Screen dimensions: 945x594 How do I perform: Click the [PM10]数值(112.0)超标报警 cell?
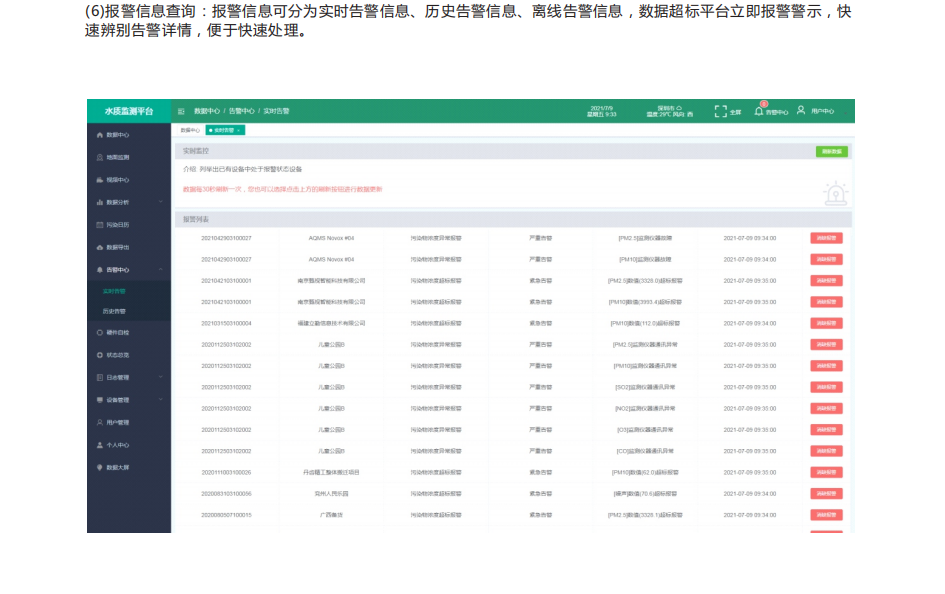click(x=645, y=324)
